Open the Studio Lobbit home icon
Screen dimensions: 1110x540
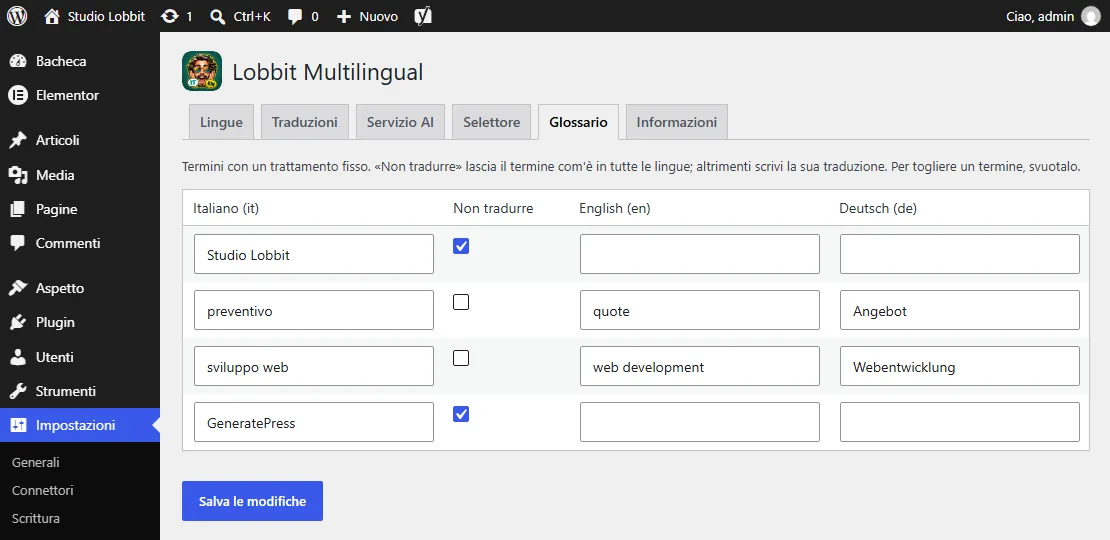(52, 16)
